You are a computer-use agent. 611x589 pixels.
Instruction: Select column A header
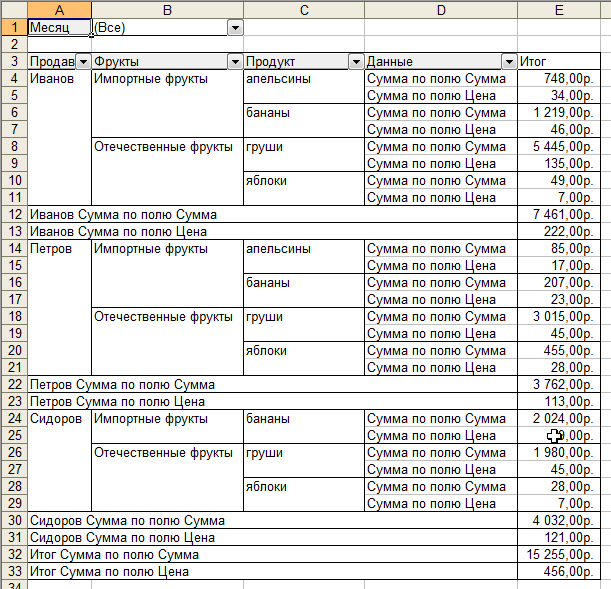59,10
